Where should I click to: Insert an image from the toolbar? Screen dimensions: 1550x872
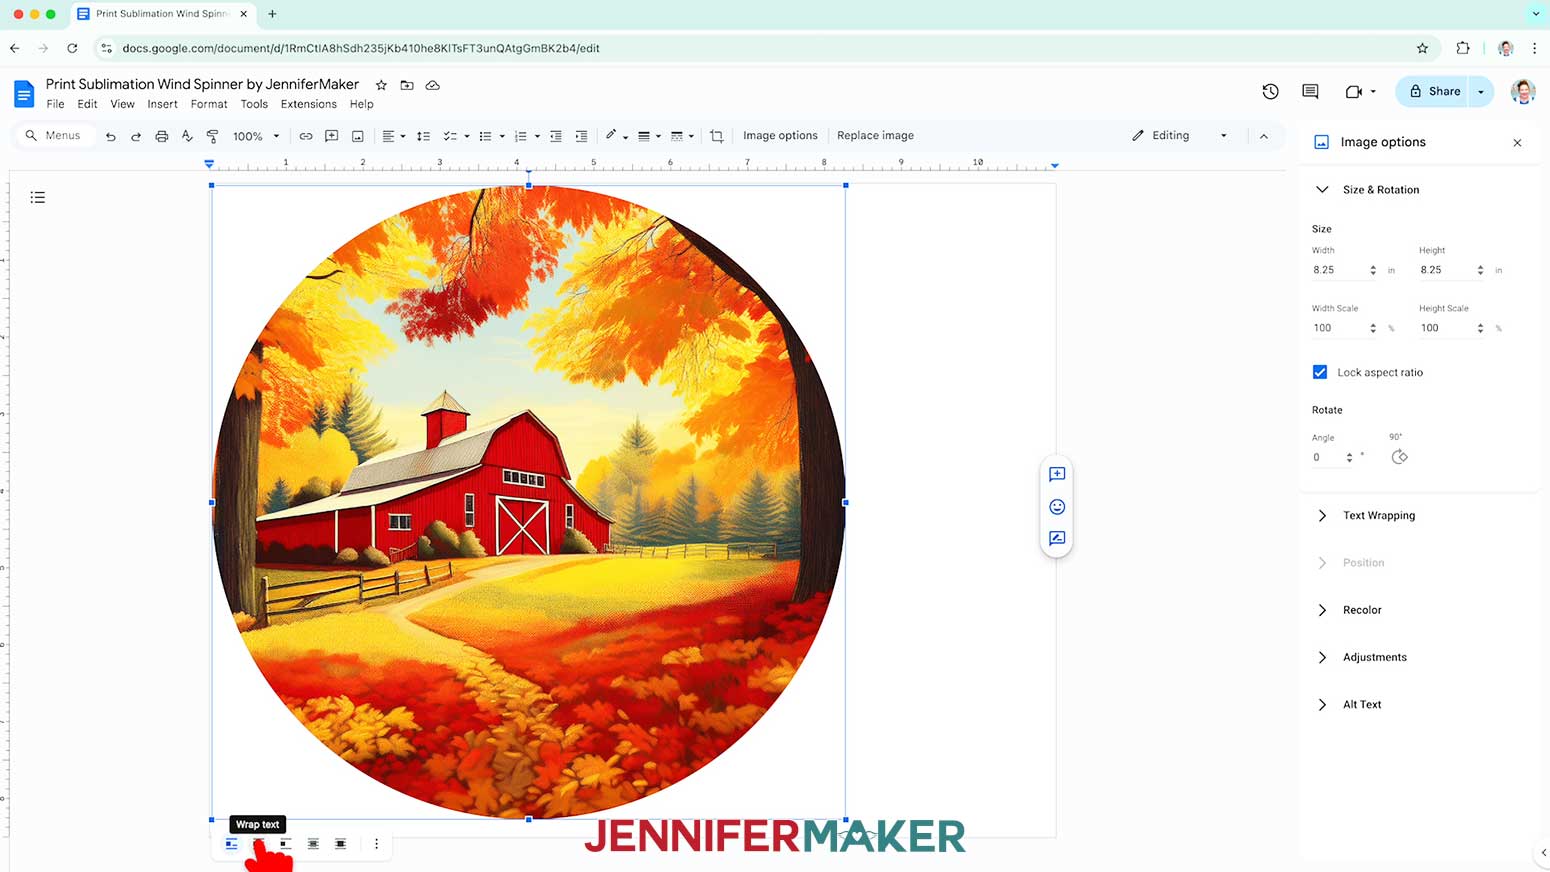(x=357, y=136)
